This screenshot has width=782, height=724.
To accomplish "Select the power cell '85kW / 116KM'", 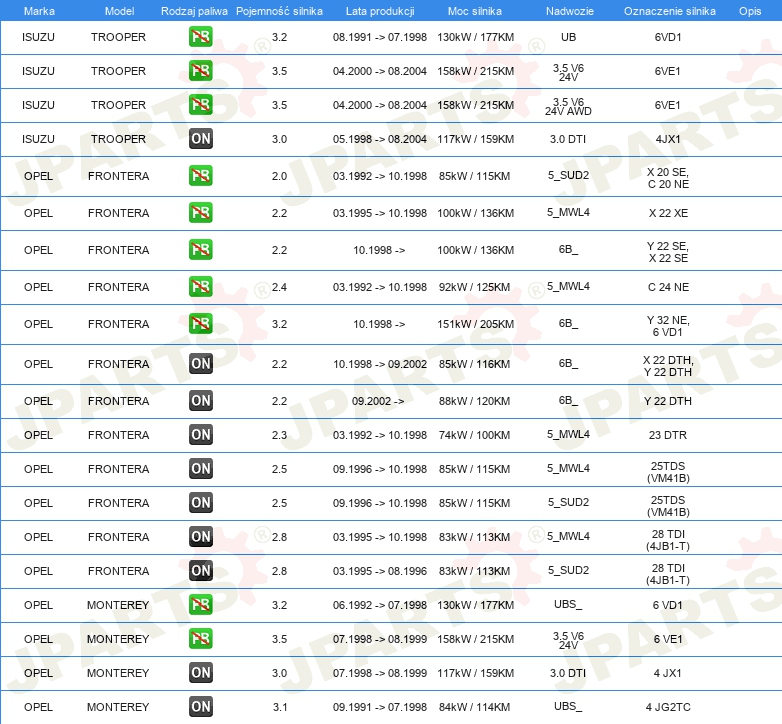I will [475, 364].
